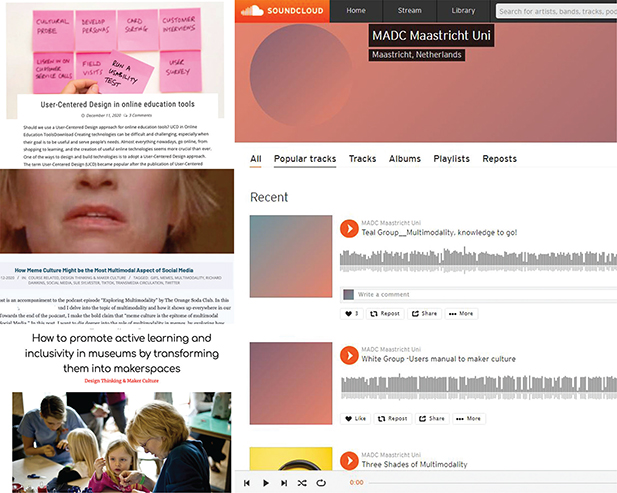Screen dimensions: 617x493
Task: Select the Playlists tab
Action: click(451, 159)
